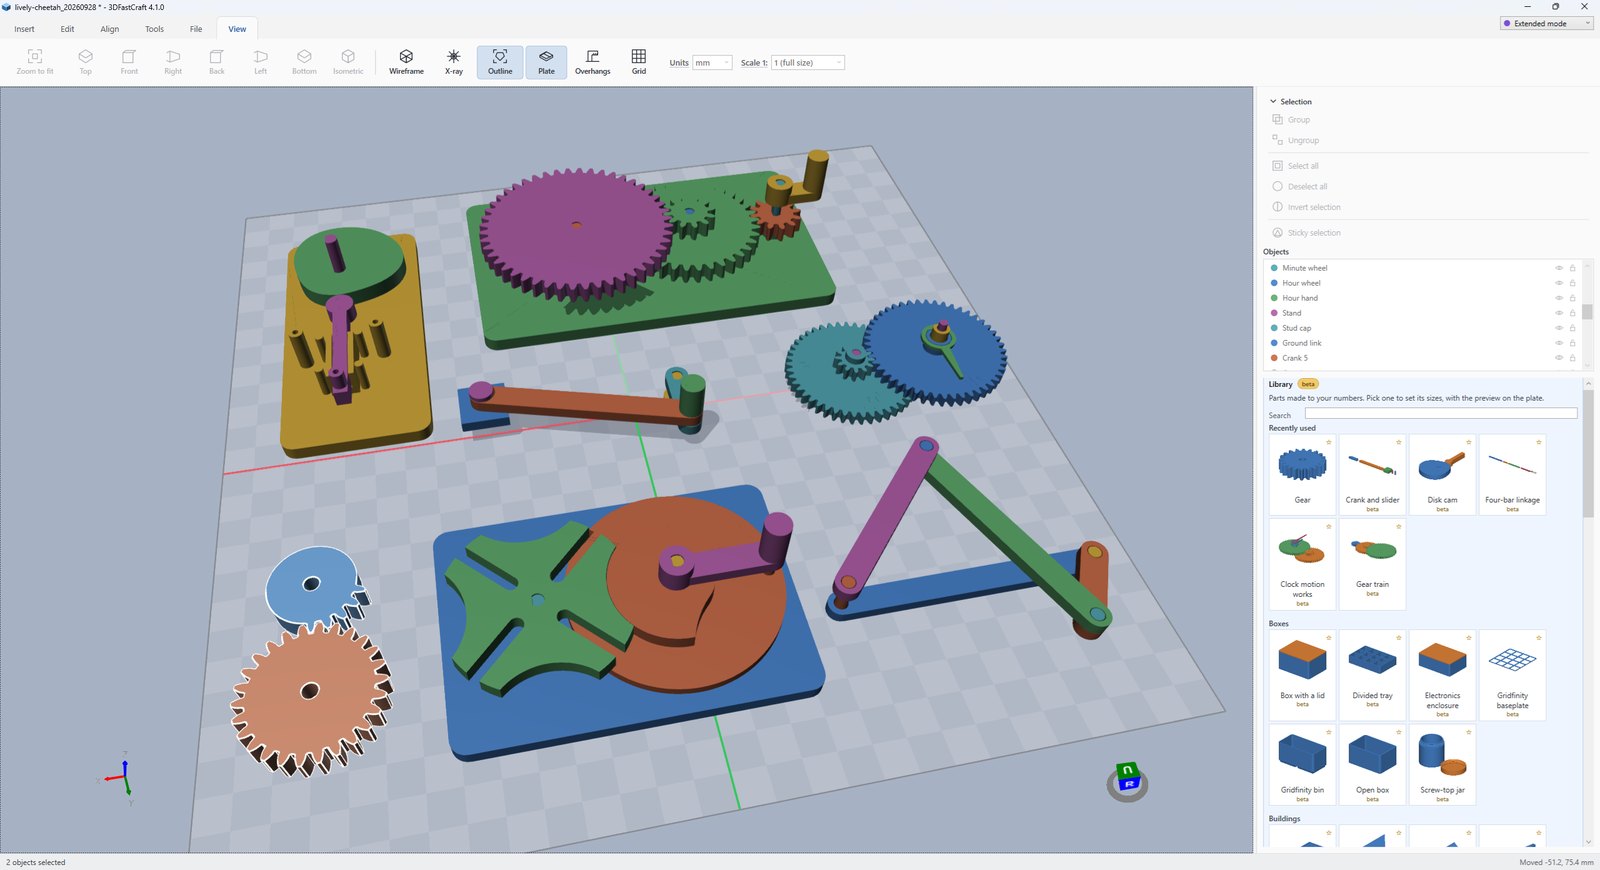Select the Gear library part
The image size is (1600, 870).
1302,475
